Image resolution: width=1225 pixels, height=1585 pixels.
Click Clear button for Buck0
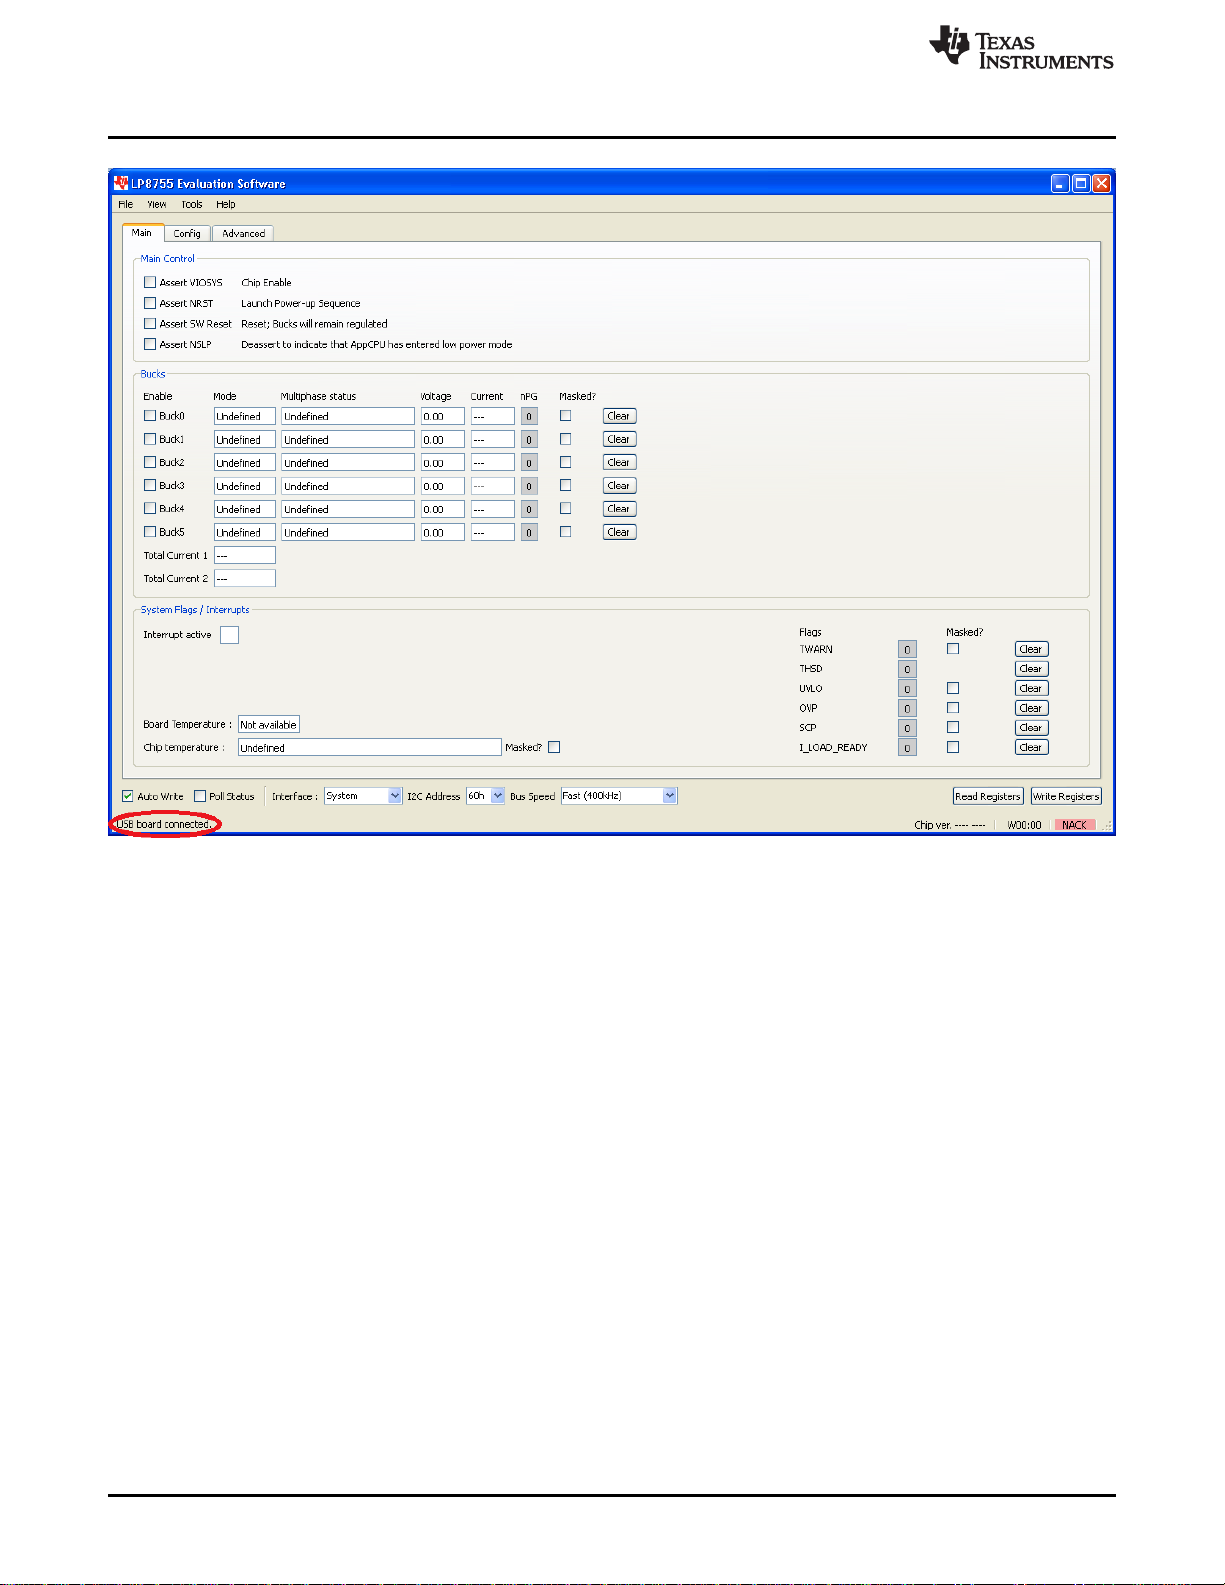pos(619,416)
